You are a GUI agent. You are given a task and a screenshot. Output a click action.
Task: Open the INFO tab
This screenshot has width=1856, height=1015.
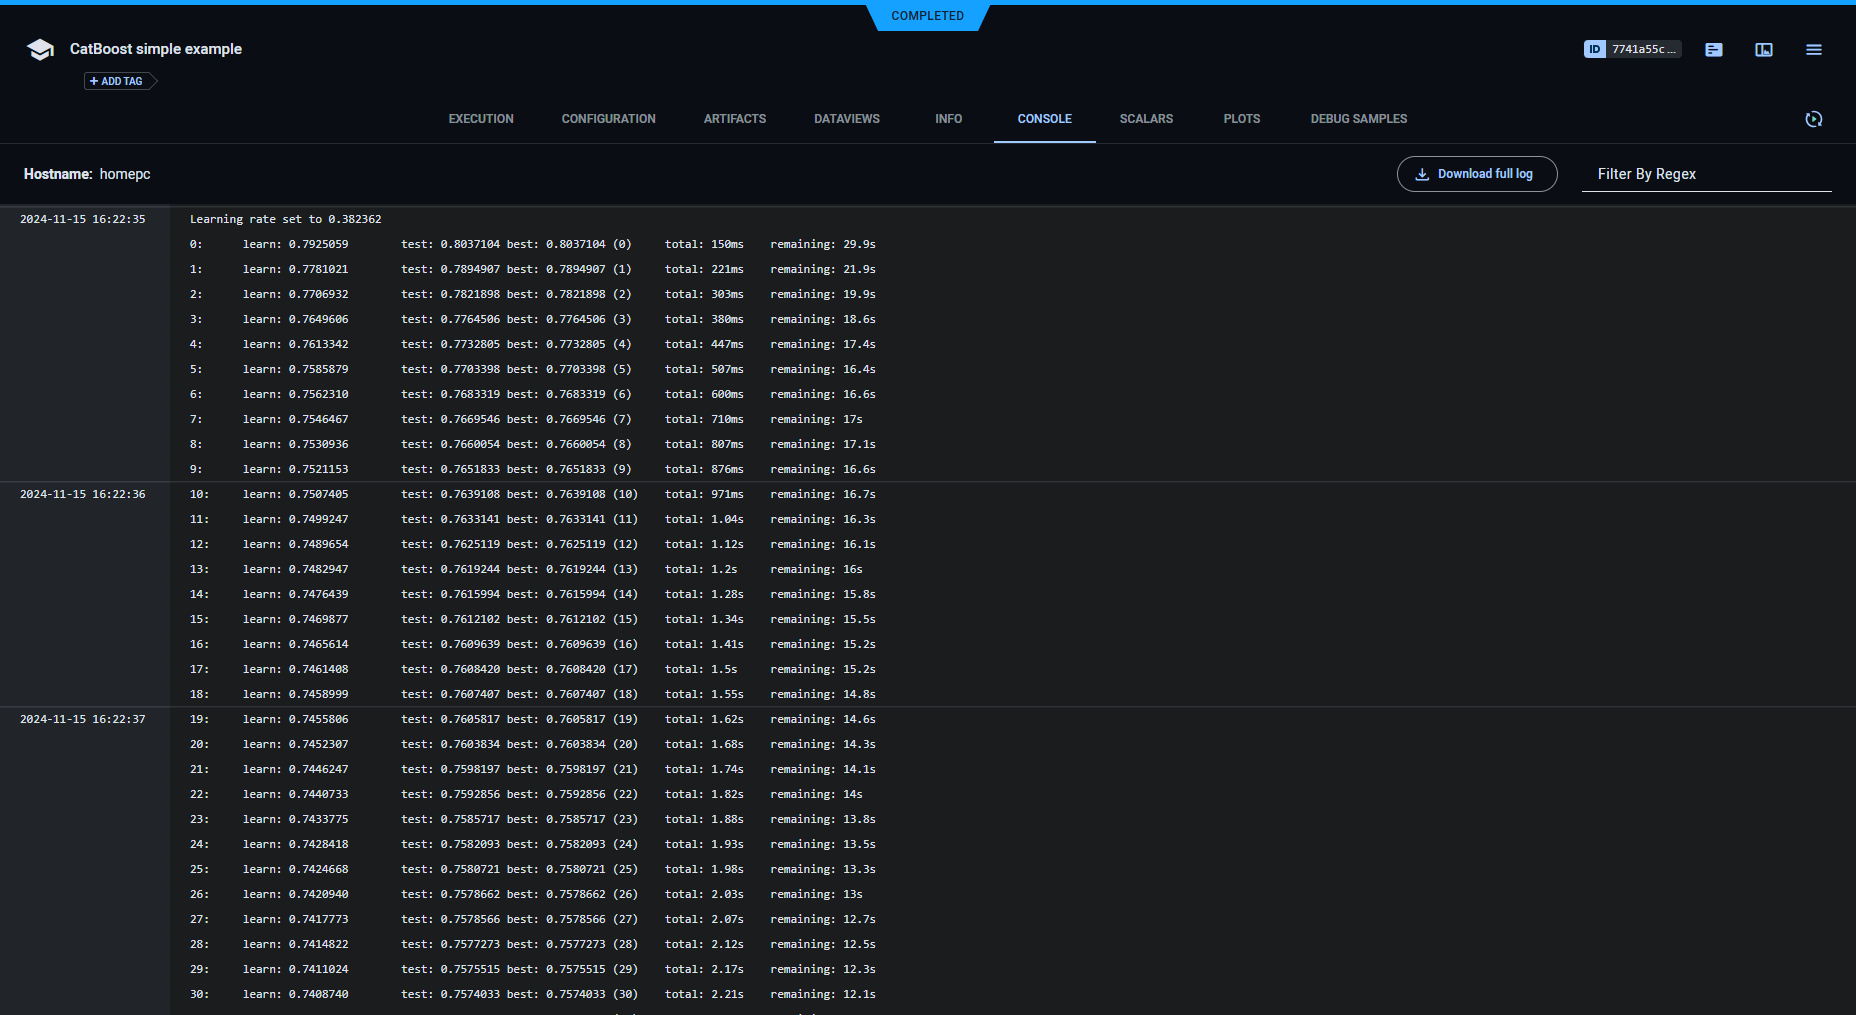pos(948,118)
